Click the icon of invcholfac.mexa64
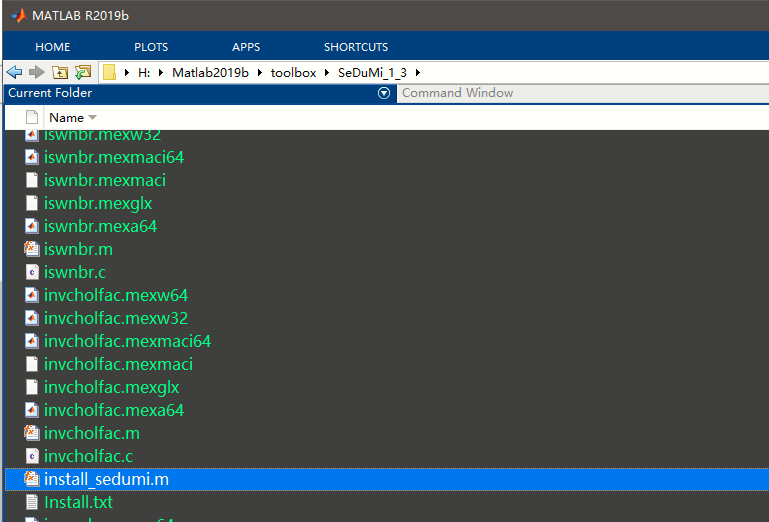Screen dimensions: 769x522 coord(32,410)
